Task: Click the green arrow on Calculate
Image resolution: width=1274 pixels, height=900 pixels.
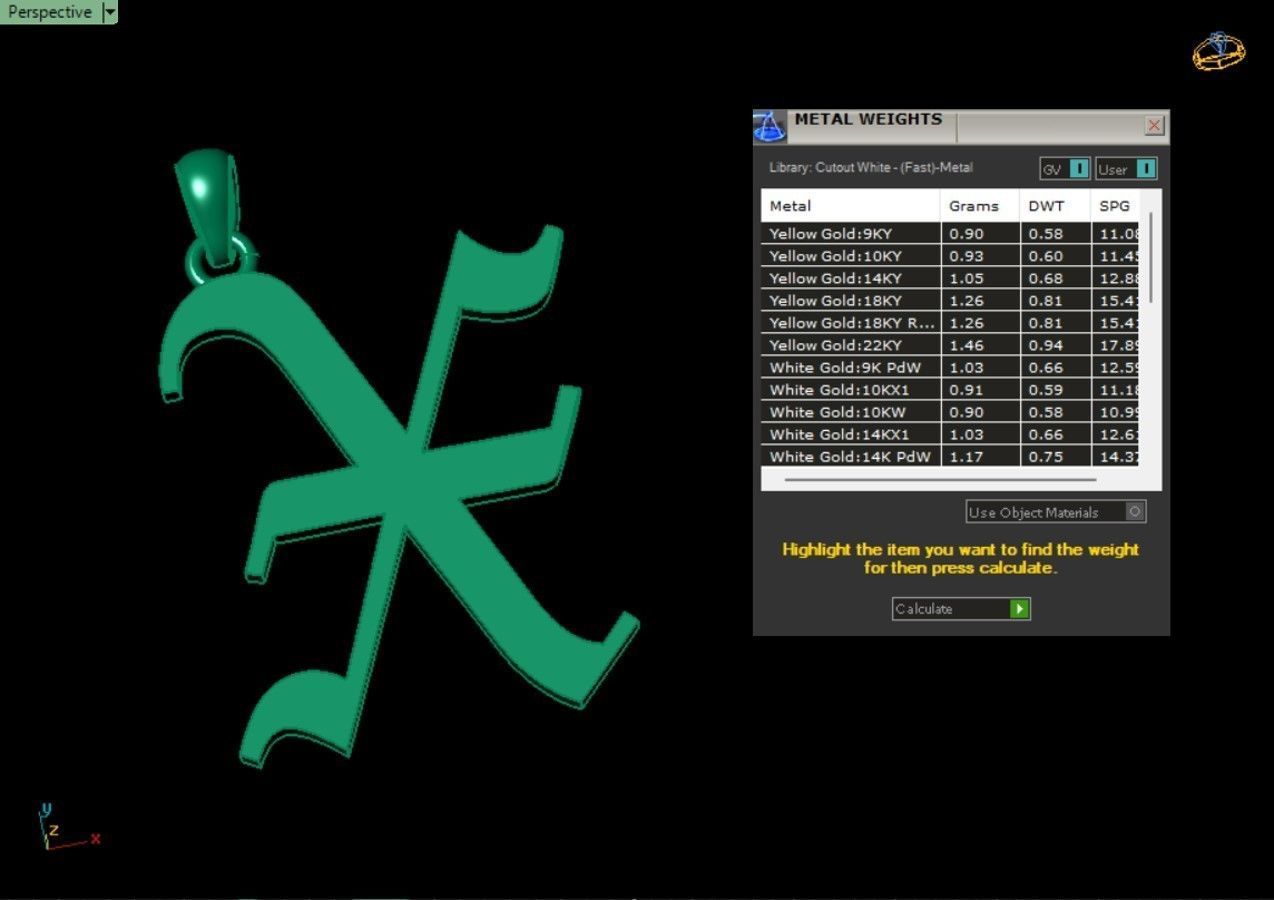Action: click(x=1019, y=609)
